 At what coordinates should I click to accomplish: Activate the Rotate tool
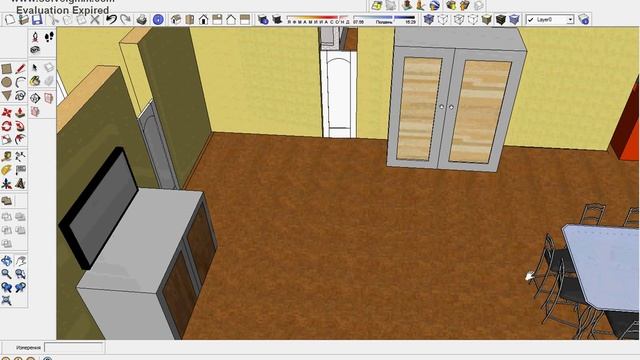click(7, 126)
